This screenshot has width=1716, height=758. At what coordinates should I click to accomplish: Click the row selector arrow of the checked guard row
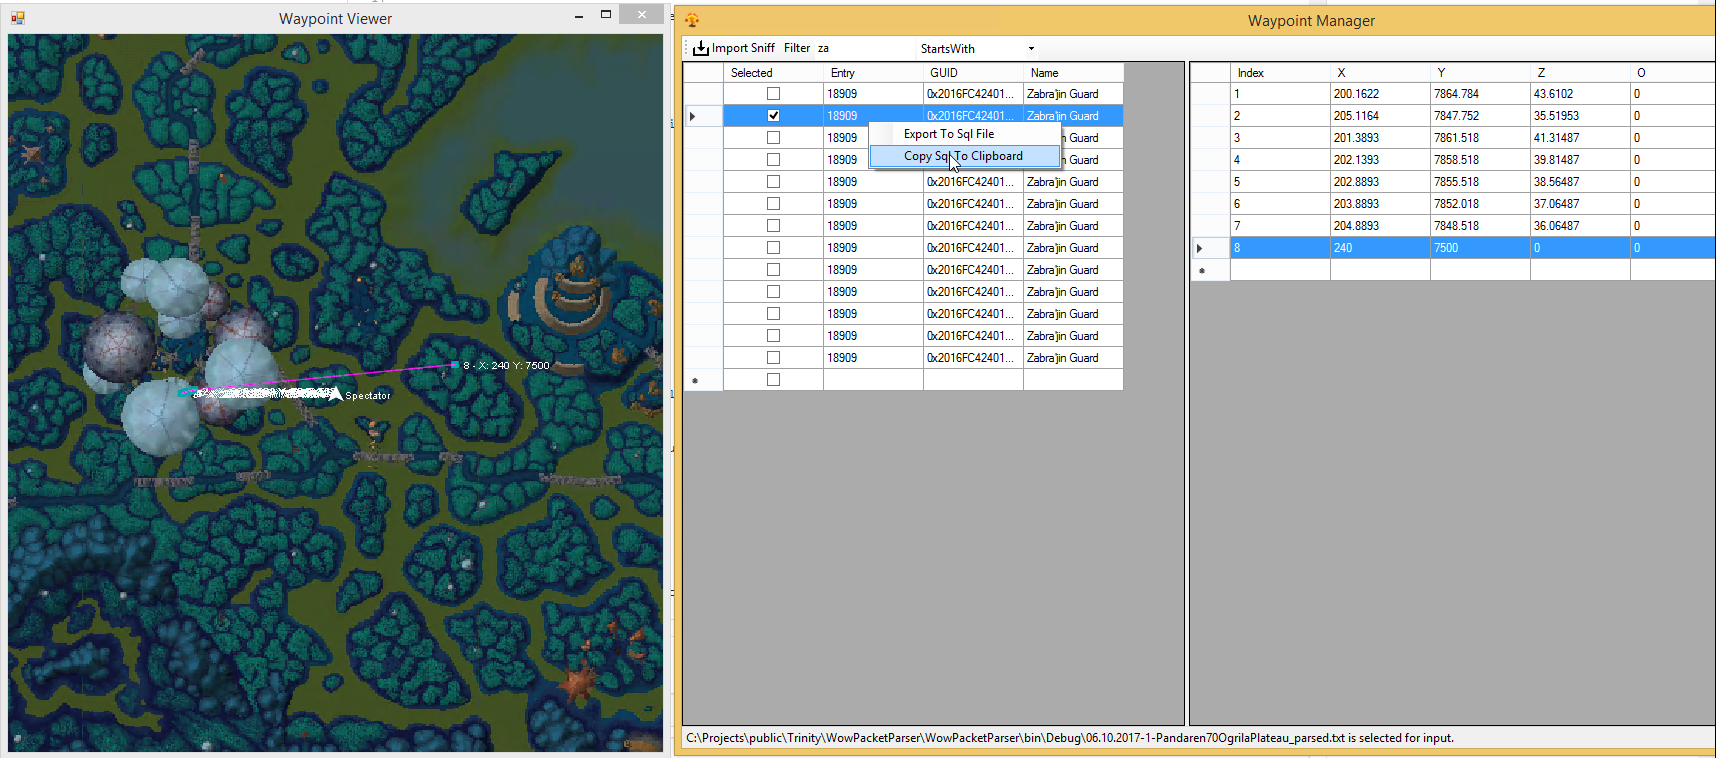coord(703,116)
